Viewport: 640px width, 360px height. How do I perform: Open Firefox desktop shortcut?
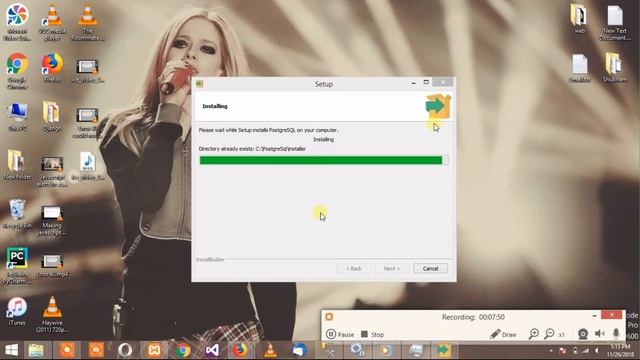point(52,68)
